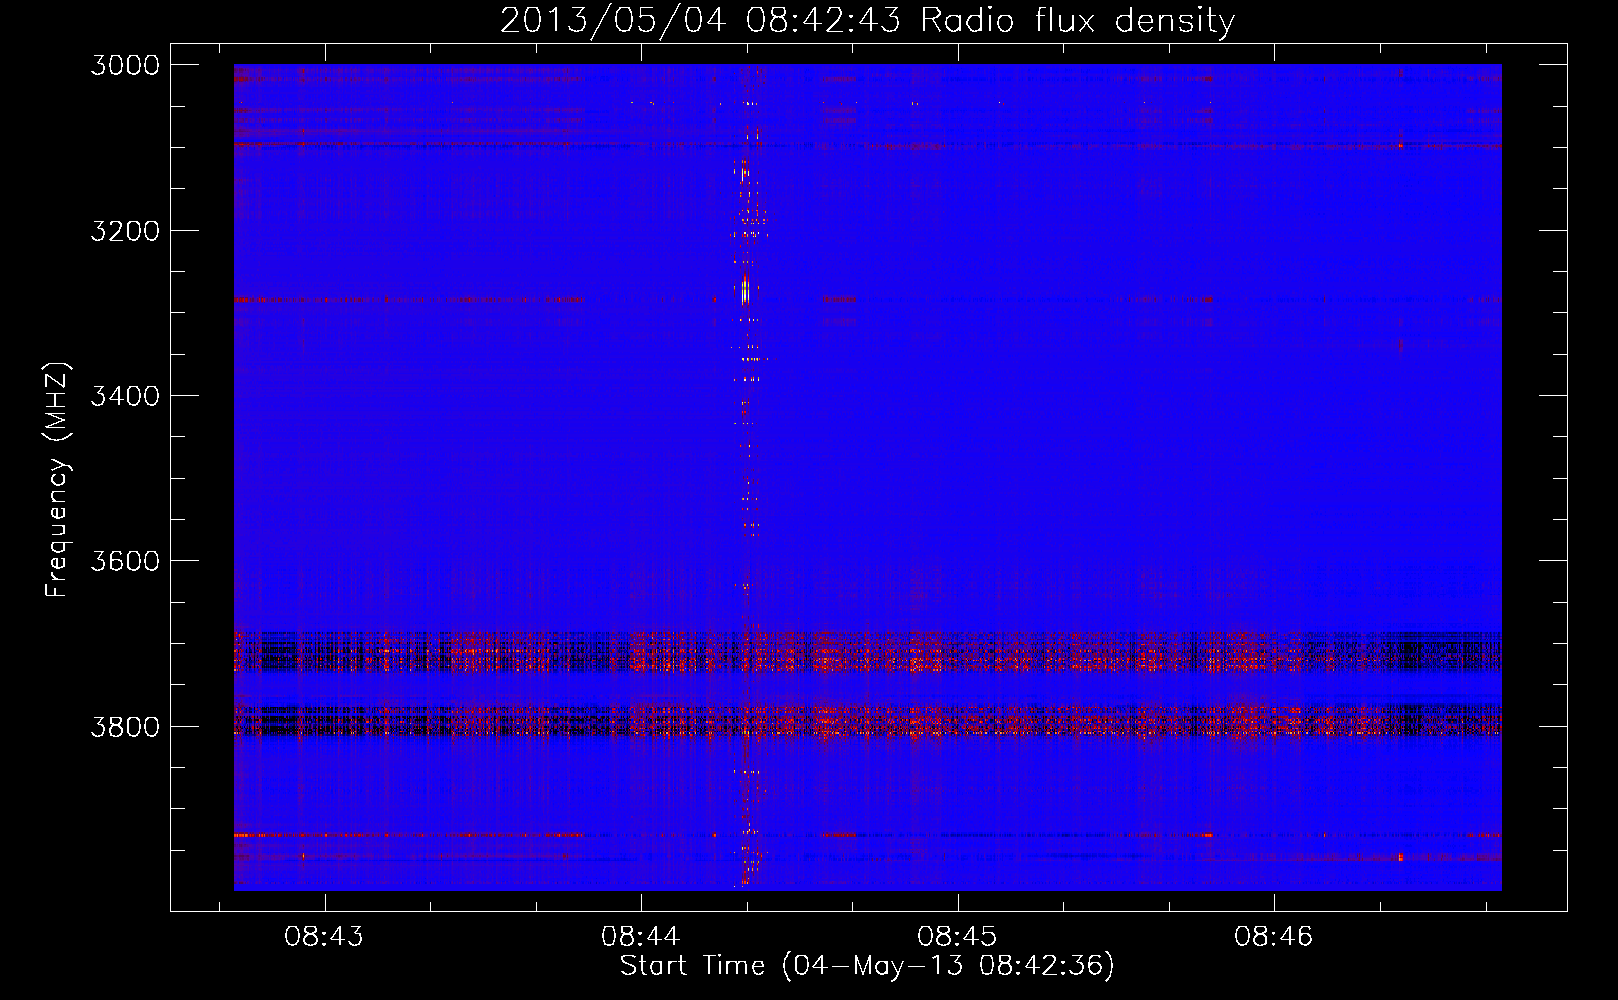Screen dimensions: 1618x1000
Task: Click the 08:43 time axis label
Action: (324, 937)
